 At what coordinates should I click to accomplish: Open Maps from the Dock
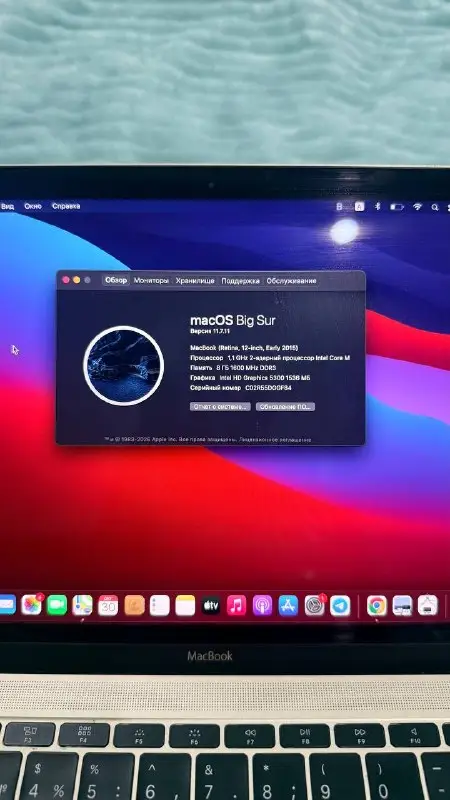click(x=82, y=605)
